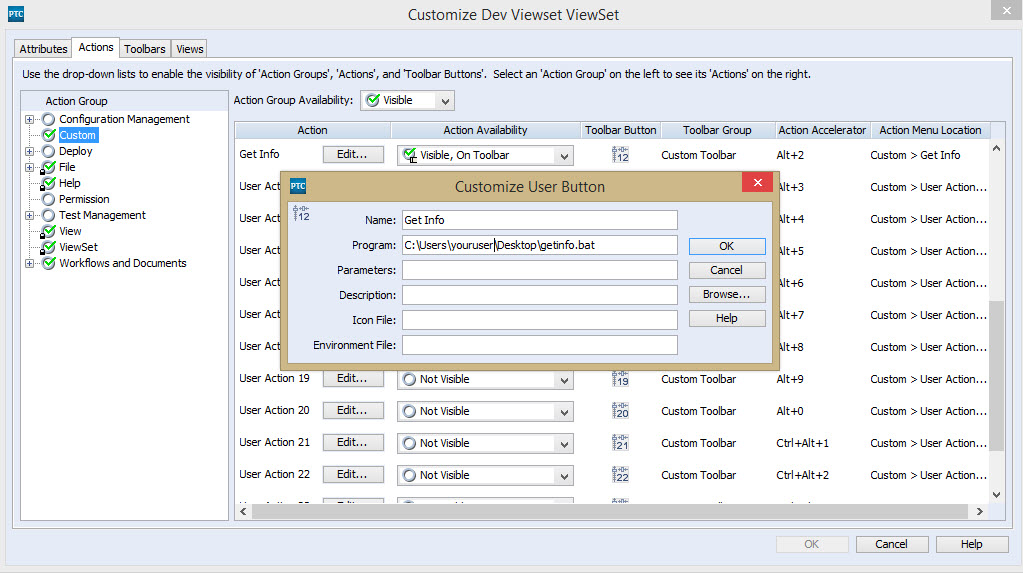This screenshot has height=573, width=1023.
Task: Click the Get Info toolbar button icon 12
Action: coord(620,155)
